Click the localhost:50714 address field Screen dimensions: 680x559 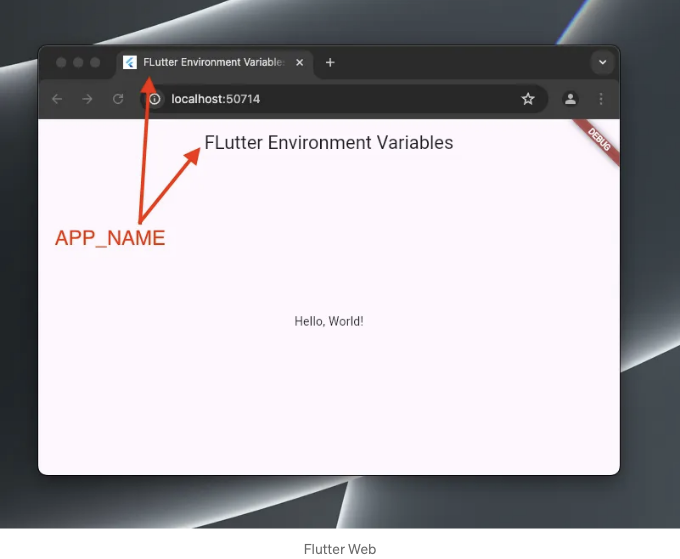pyautogui.click(x=344, y=99)
